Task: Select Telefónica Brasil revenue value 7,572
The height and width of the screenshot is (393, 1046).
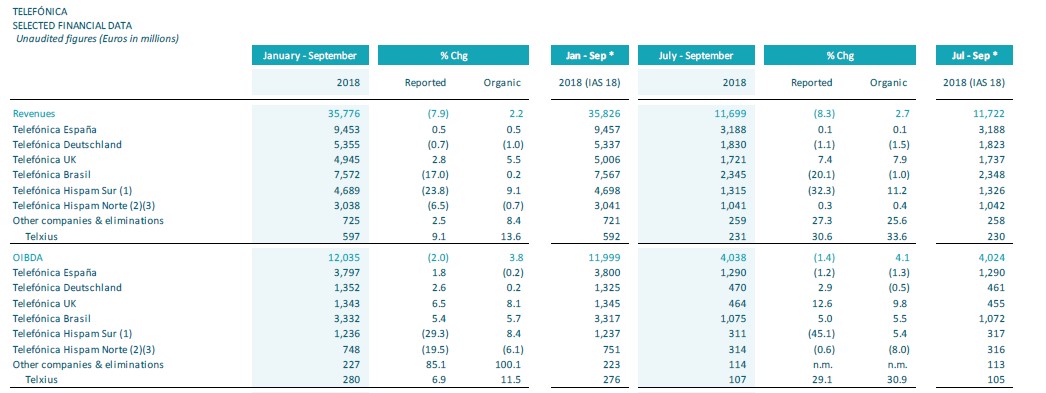Action: click(347, 175)
